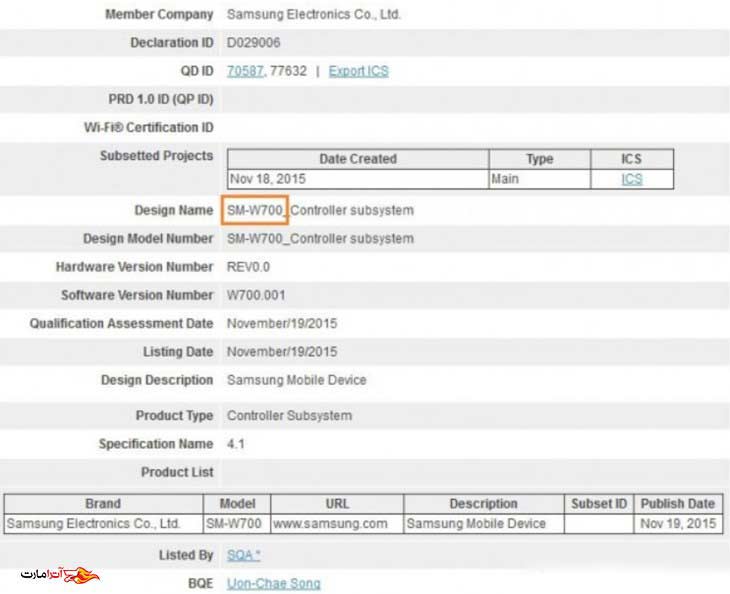Click the Nov 18, 2015 date cell
Screen dimensions: 730x594
(267, 179)
